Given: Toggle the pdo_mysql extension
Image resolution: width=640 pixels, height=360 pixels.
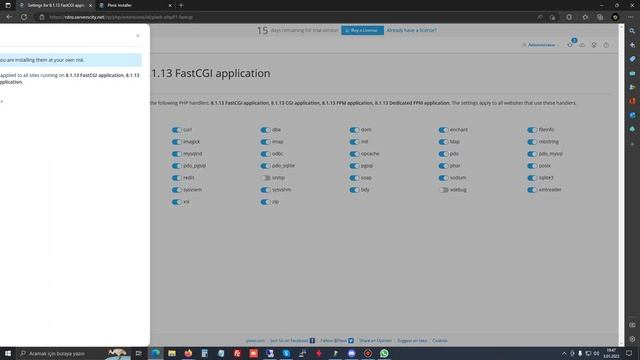Looking at the screenshot, I should tap(532, 154).
